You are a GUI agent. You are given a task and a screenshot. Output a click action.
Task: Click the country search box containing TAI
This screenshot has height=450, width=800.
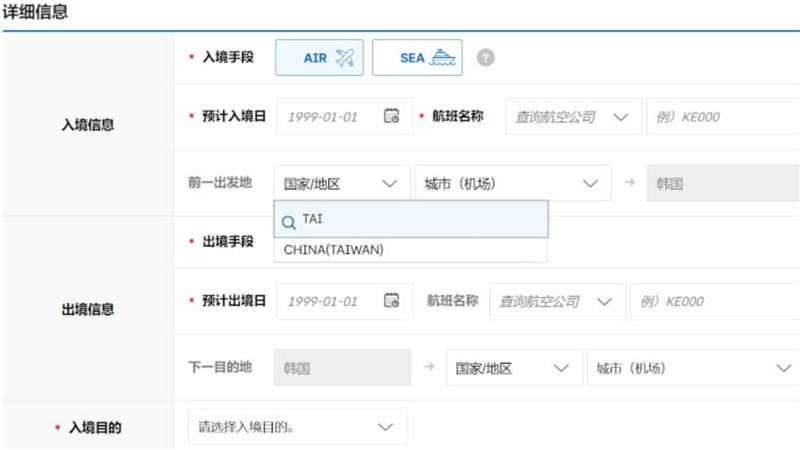[x=420, y=219]
